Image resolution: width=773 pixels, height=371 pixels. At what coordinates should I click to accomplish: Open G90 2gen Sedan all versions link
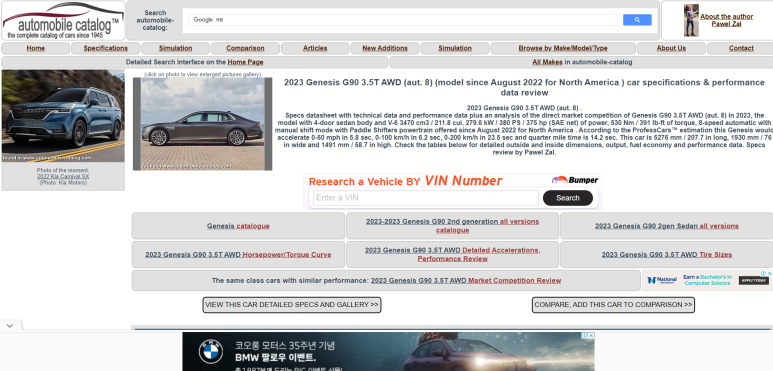coord(667,226)
